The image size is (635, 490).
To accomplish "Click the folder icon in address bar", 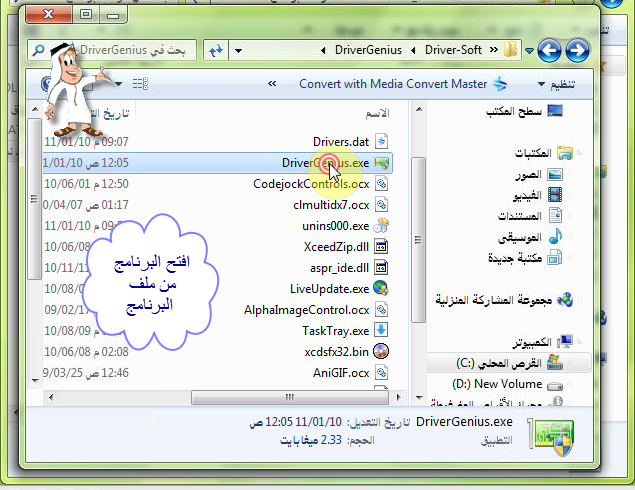I will coord(510,50).
